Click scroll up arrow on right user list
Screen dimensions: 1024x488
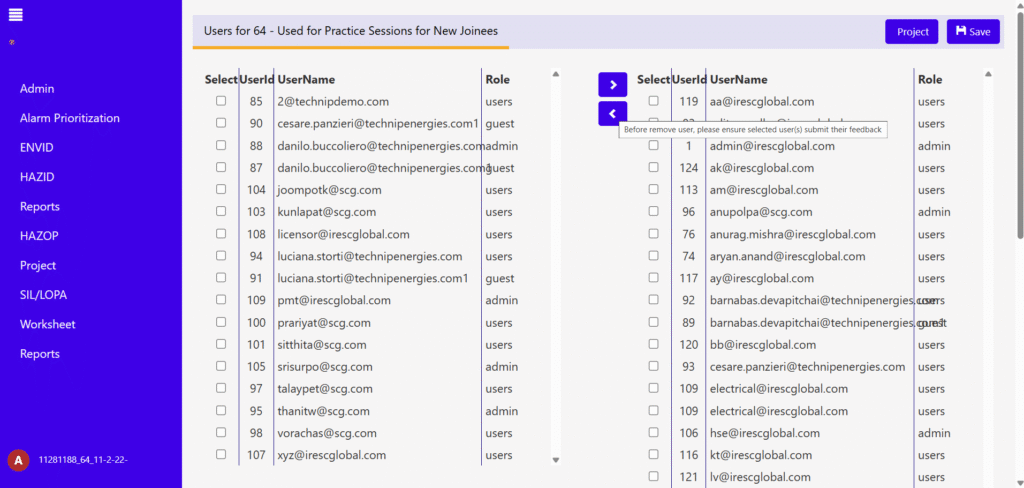pos(988,74)
